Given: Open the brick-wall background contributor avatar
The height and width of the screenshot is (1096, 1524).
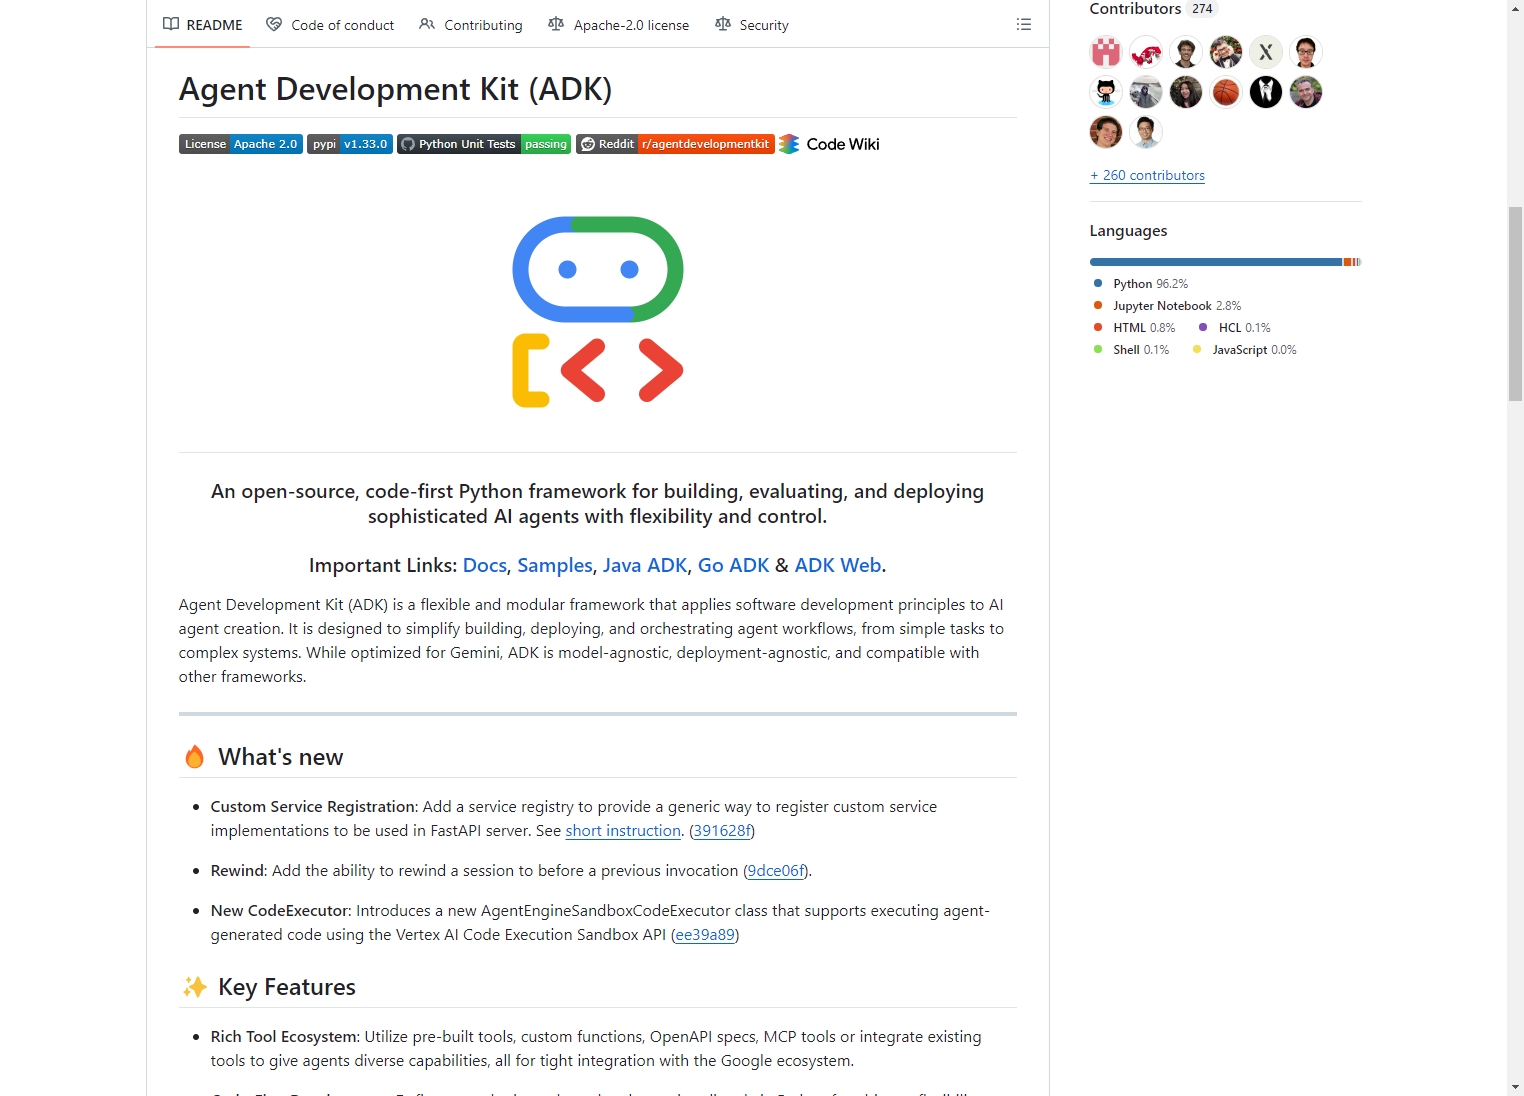Looking at the screenshot, I should (x=1106, y=132).
